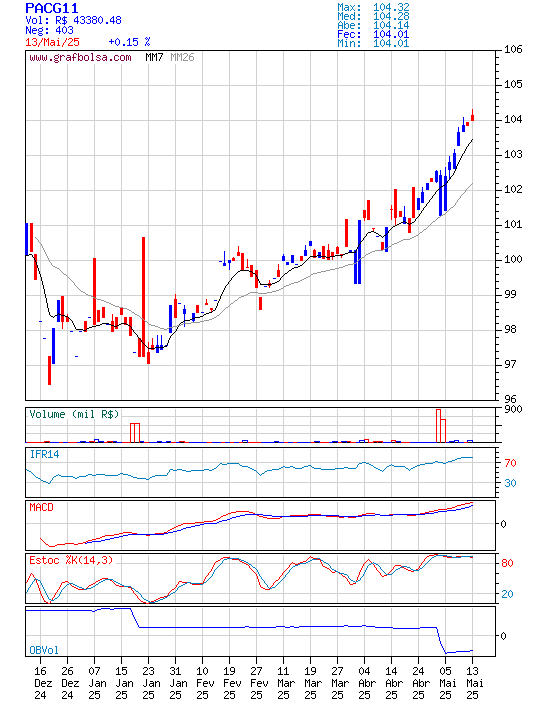Click the Fec: 104.01 closing value
The height and width of the screenshot is (720, 545).
pyautogui.click(x=373, y=34)
